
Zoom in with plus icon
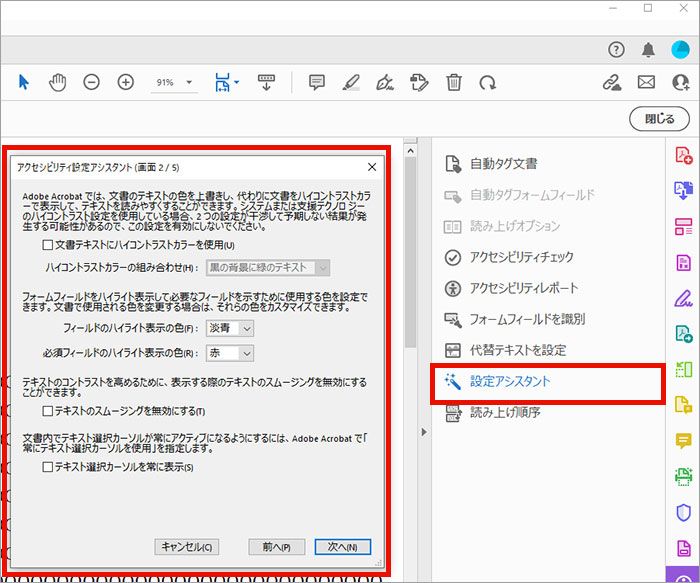pos(125,83)
